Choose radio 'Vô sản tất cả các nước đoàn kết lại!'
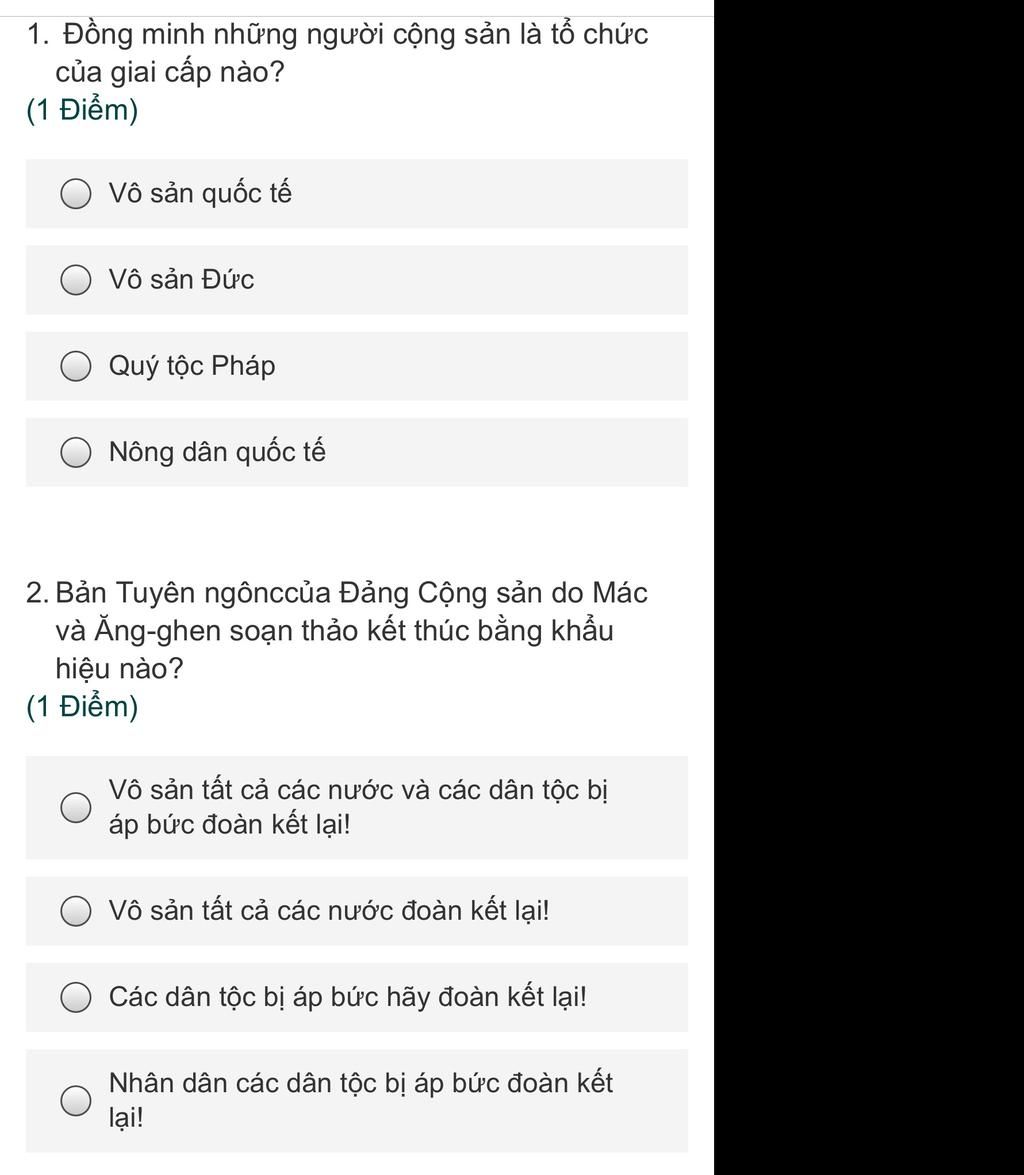The width and height of the screenshot is (1024, 1175). [76, 911]
